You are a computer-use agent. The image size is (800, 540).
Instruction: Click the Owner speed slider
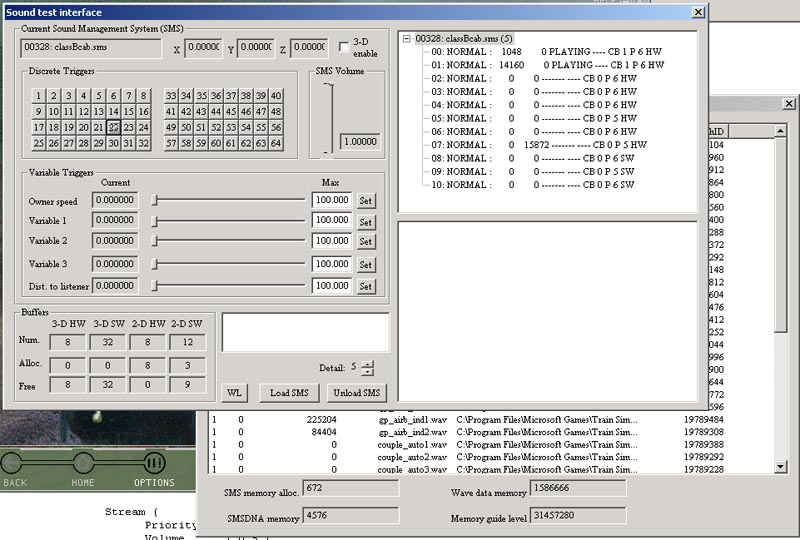point(228,200)
